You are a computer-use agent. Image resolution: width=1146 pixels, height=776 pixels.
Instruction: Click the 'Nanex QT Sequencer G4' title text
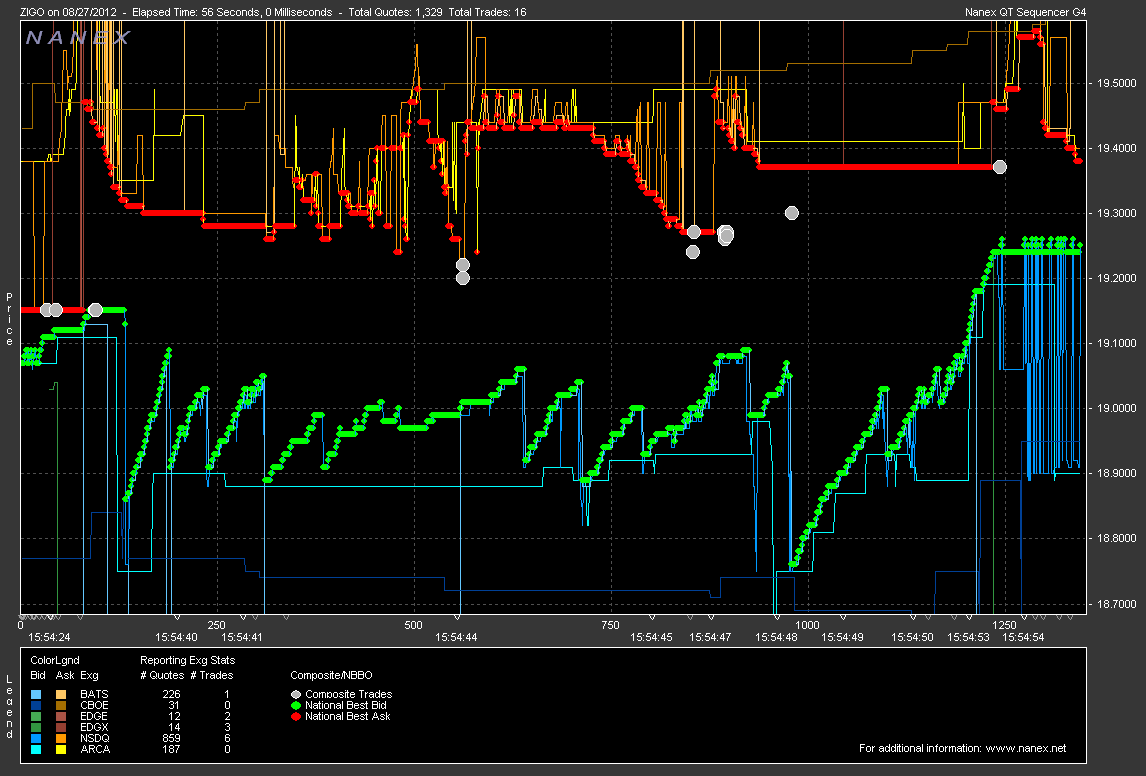point(1025,12)
